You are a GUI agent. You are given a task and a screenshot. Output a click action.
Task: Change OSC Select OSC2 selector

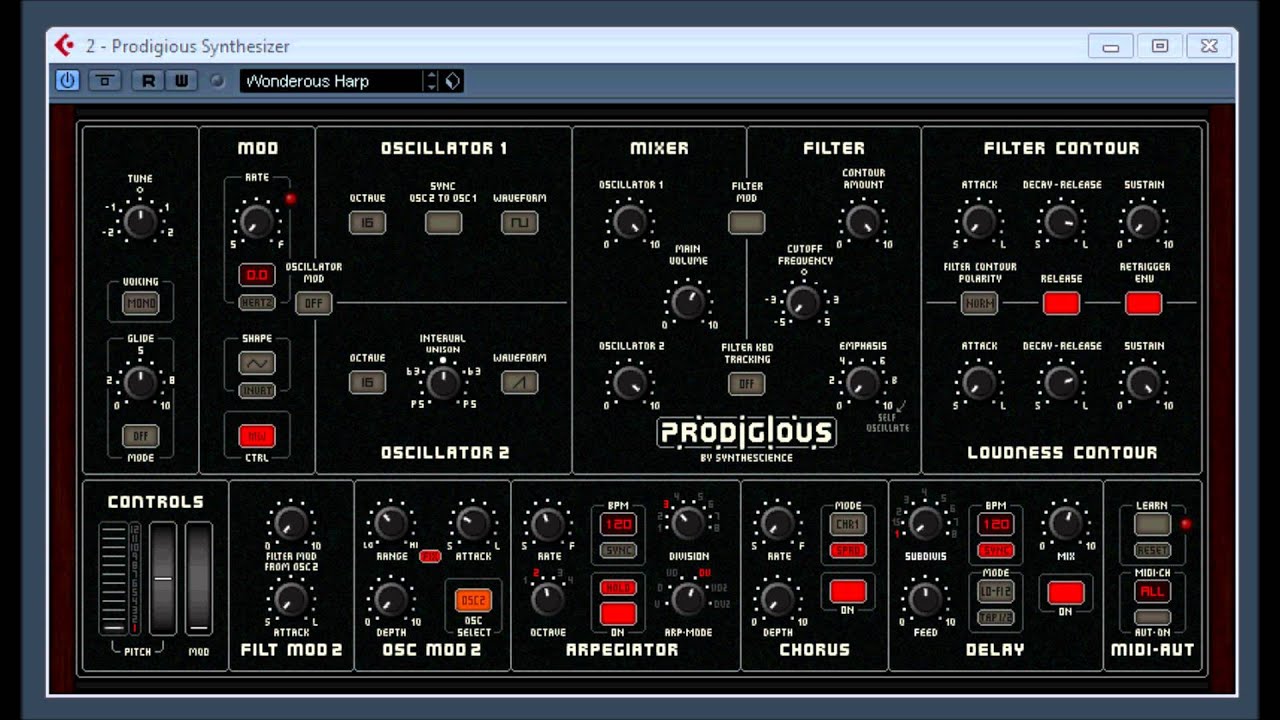tap(473, 600)
